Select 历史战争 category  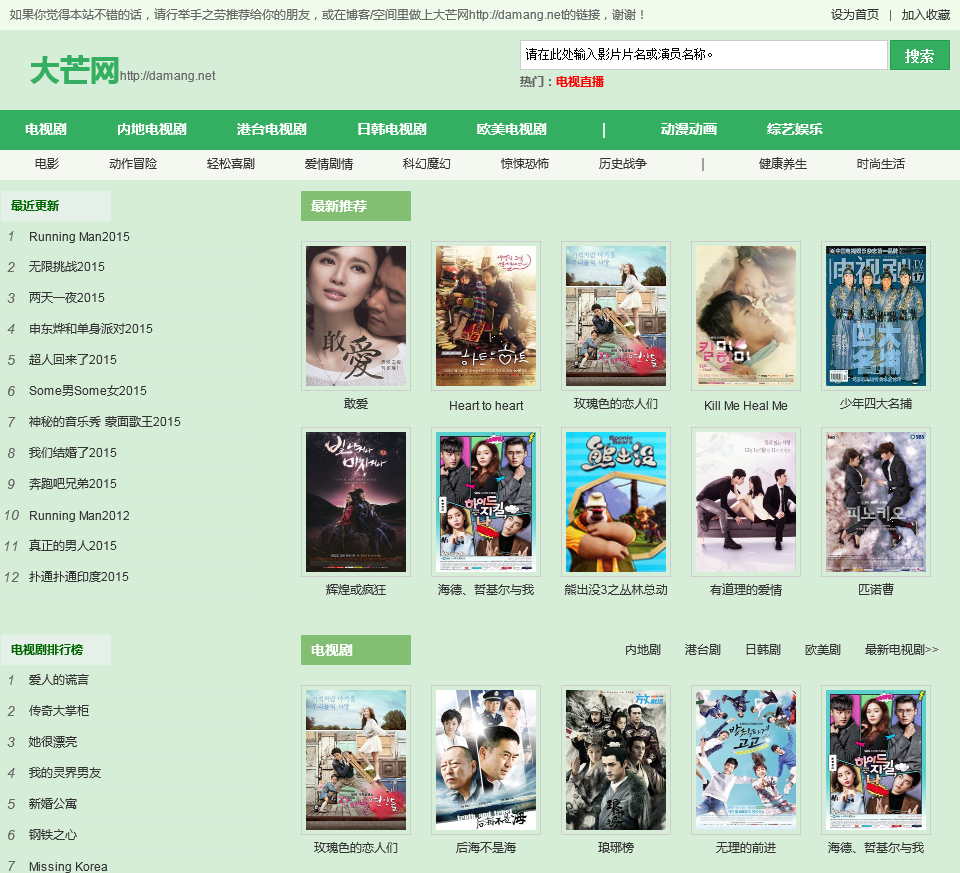[623, 163]
